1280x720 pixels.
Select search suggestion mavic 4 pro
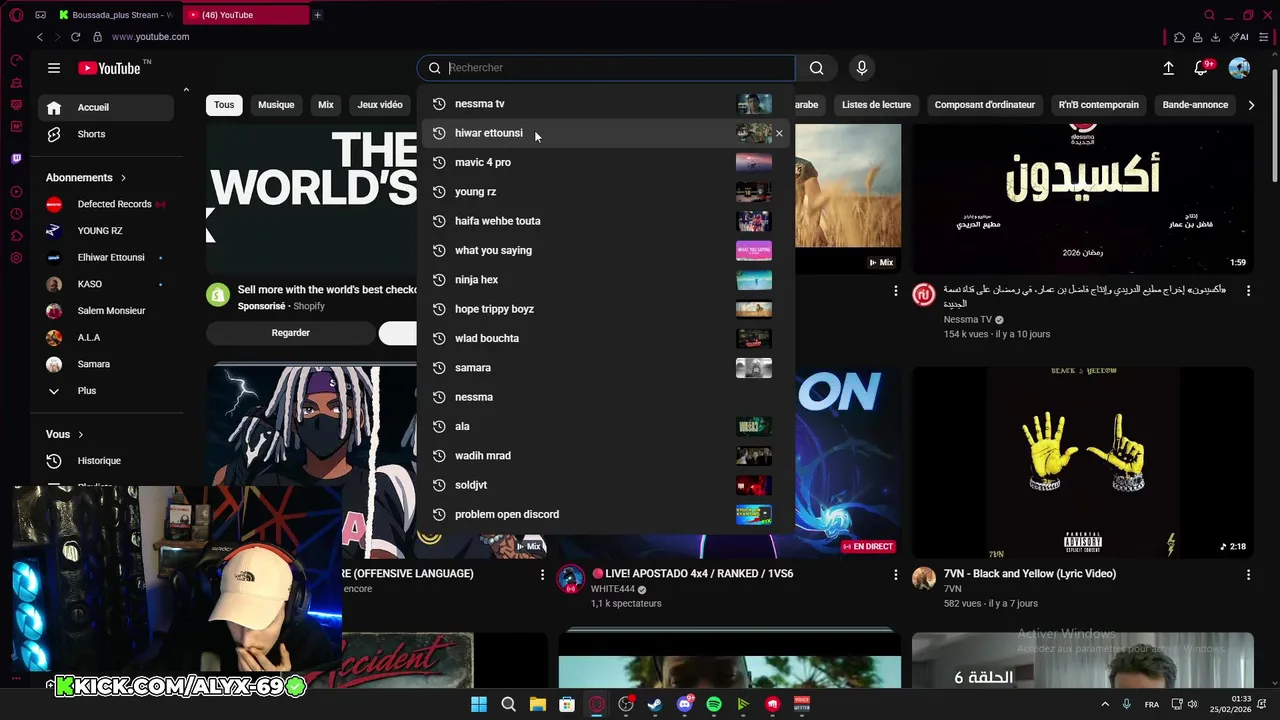pos(606,162)
